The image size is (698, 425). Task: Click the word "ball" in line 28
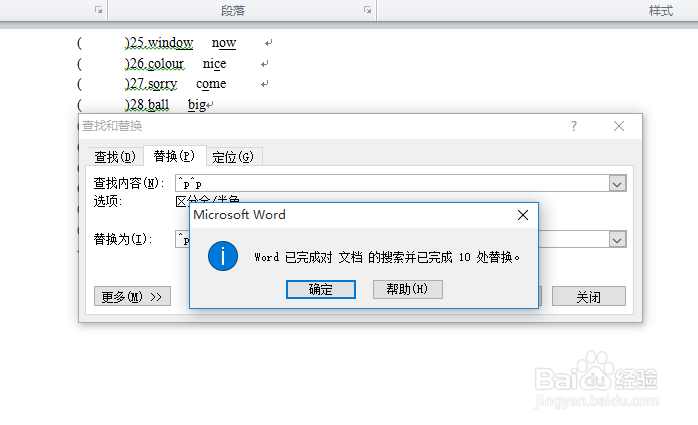[x=158, y=105]
